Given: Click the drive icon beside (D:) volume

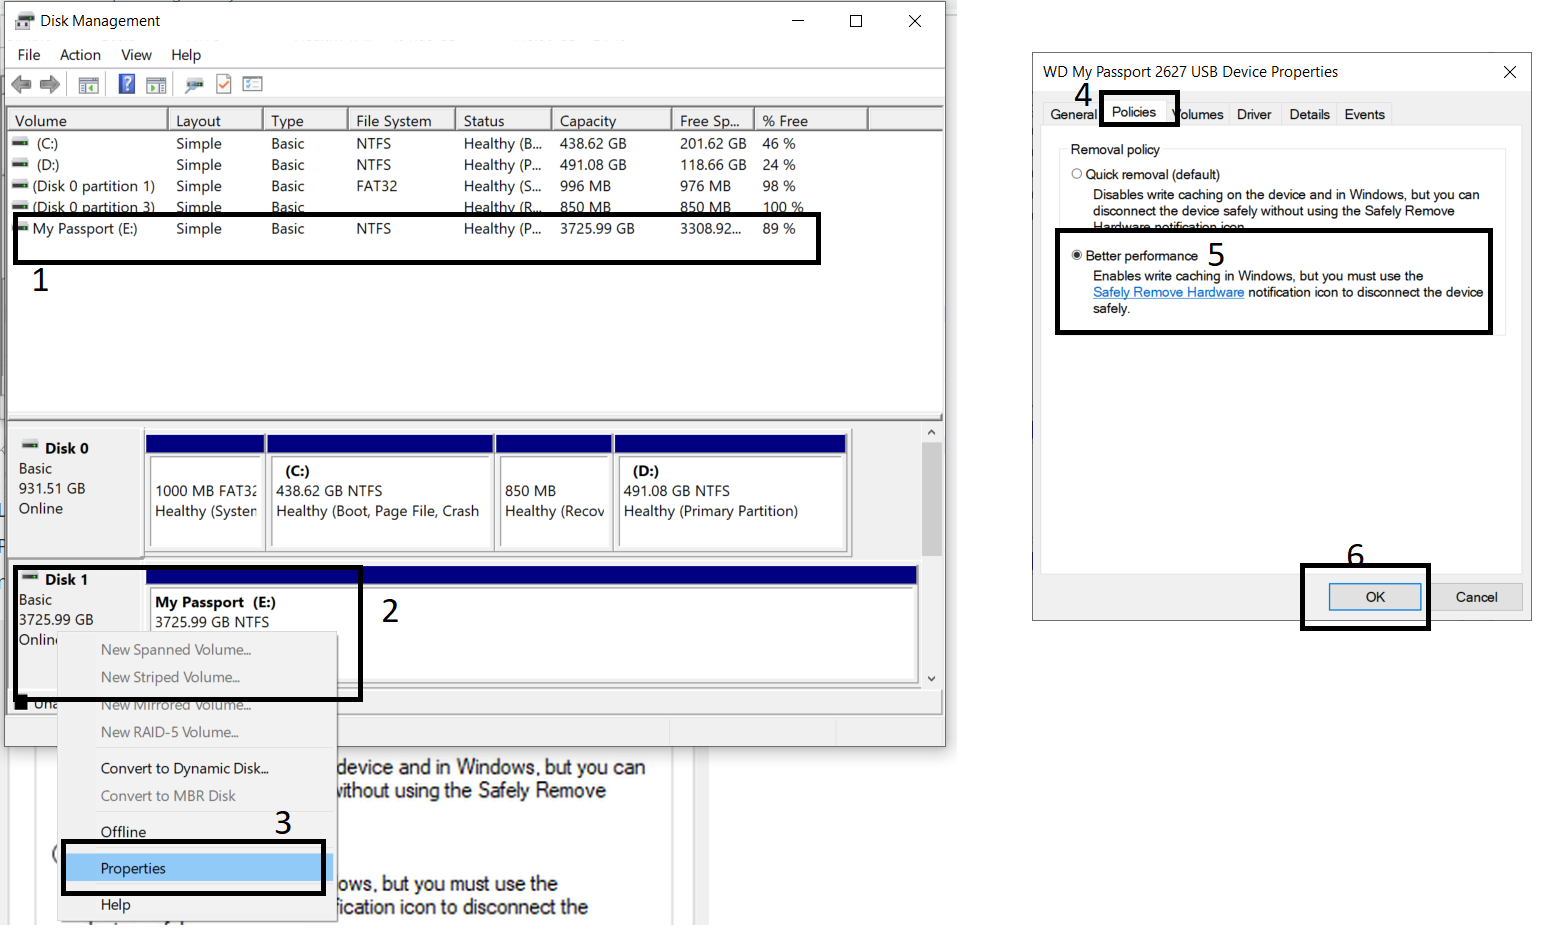Looking at the screenshot, I should click(20, 164).
